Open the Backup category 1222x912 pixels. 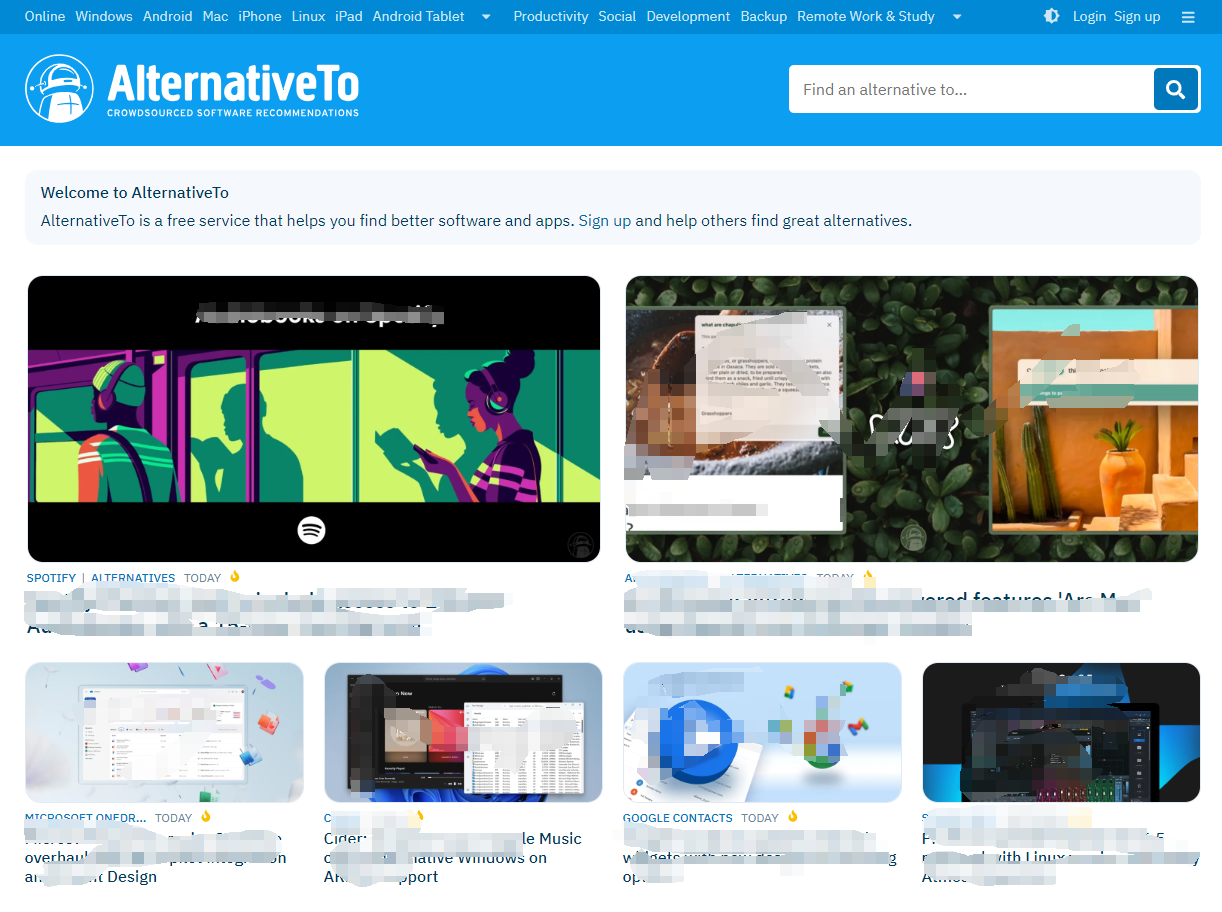[x=764, y=16]
